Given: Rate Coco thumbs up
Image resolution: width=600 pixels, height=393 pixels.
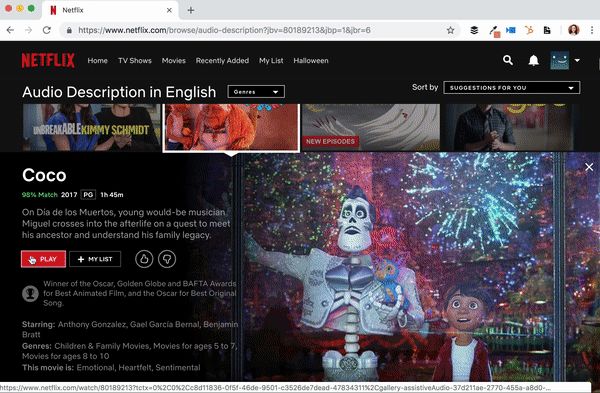Looking at the screenshot, I should (144, 259).
